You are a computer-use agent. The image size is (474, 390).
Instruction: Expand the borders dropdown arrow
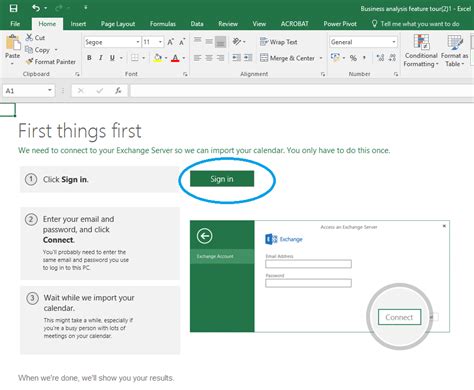click(x=144, y=58)
